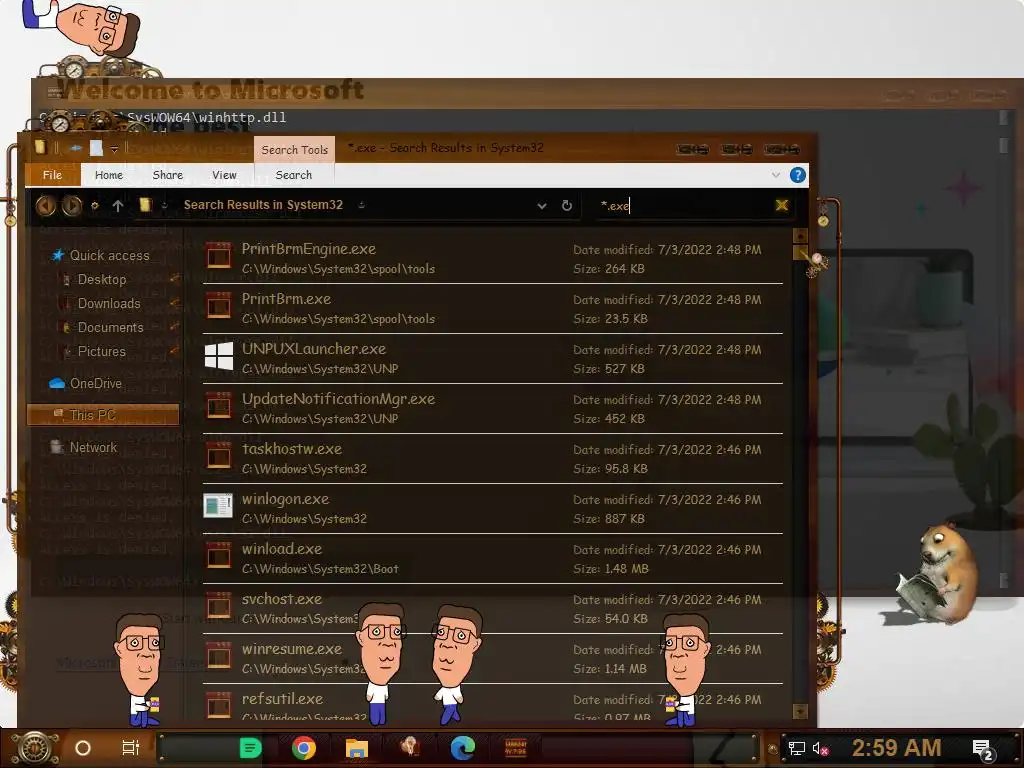Viewport: 1024px width, 768px height.
Task: Open the Quick Access Toolbar customize dropdown
Action: 114,149
